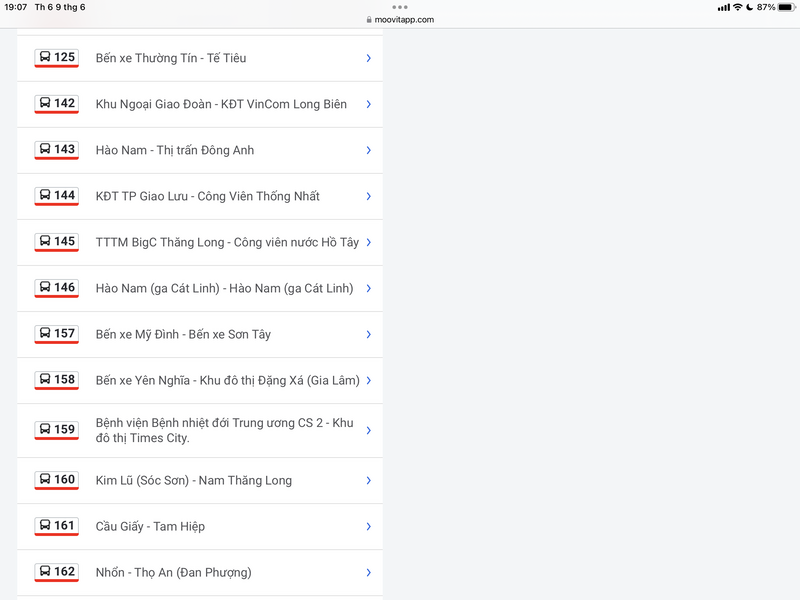Screen dimensions: 800x600
Task: Open Cầu Giấy - Tam Hiệp route
Action: coord(150,526)
